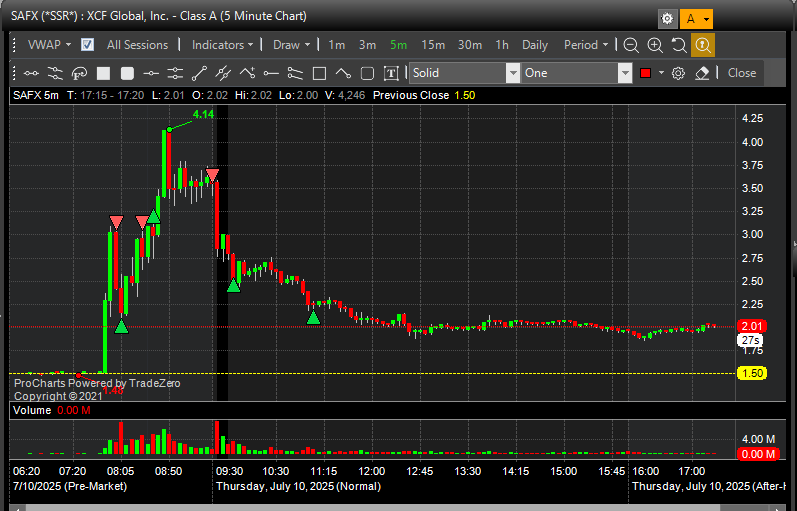
Task: Toggle the VWAP checkbox
Action: (87, 45)
